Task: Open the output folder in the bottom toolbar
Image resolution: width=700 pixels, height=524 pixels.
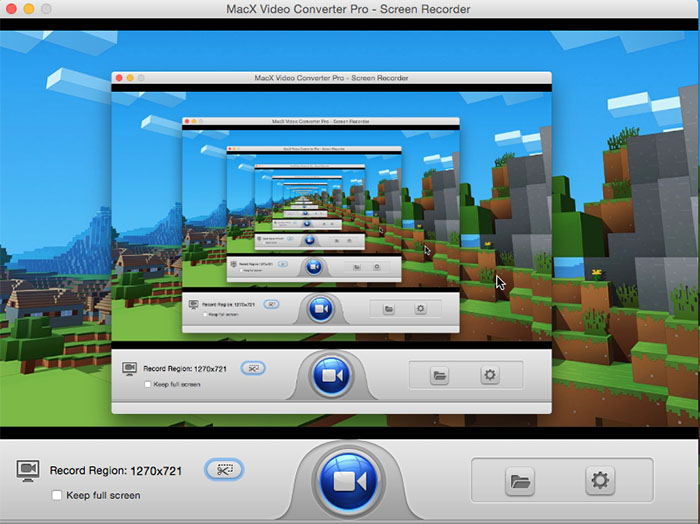Action: pyautogui.click(x=520, y=481)
